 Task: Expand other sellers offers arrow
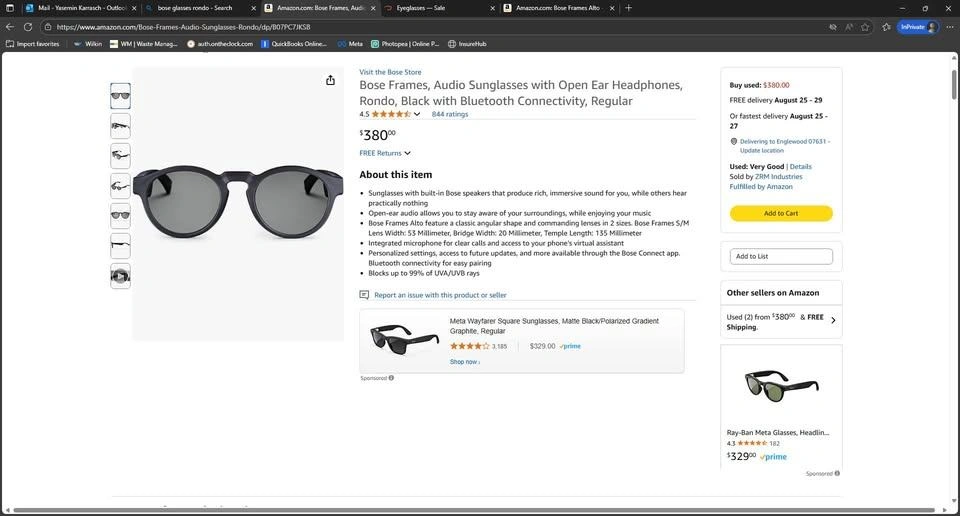click(833, 320)
